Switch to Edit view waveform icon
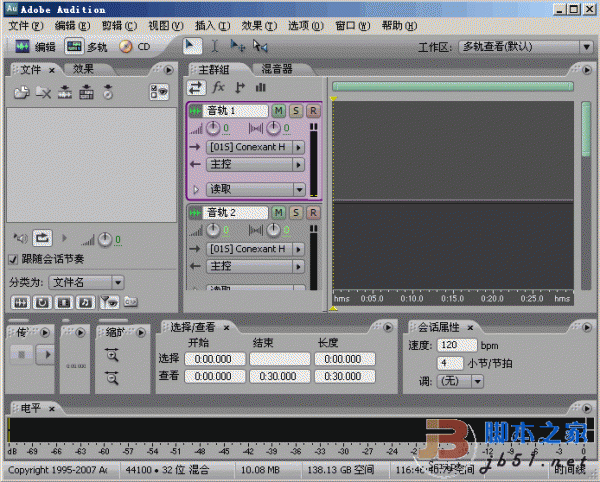The width and height of the screenshot is (600, 482). click(x=22, y=47)
